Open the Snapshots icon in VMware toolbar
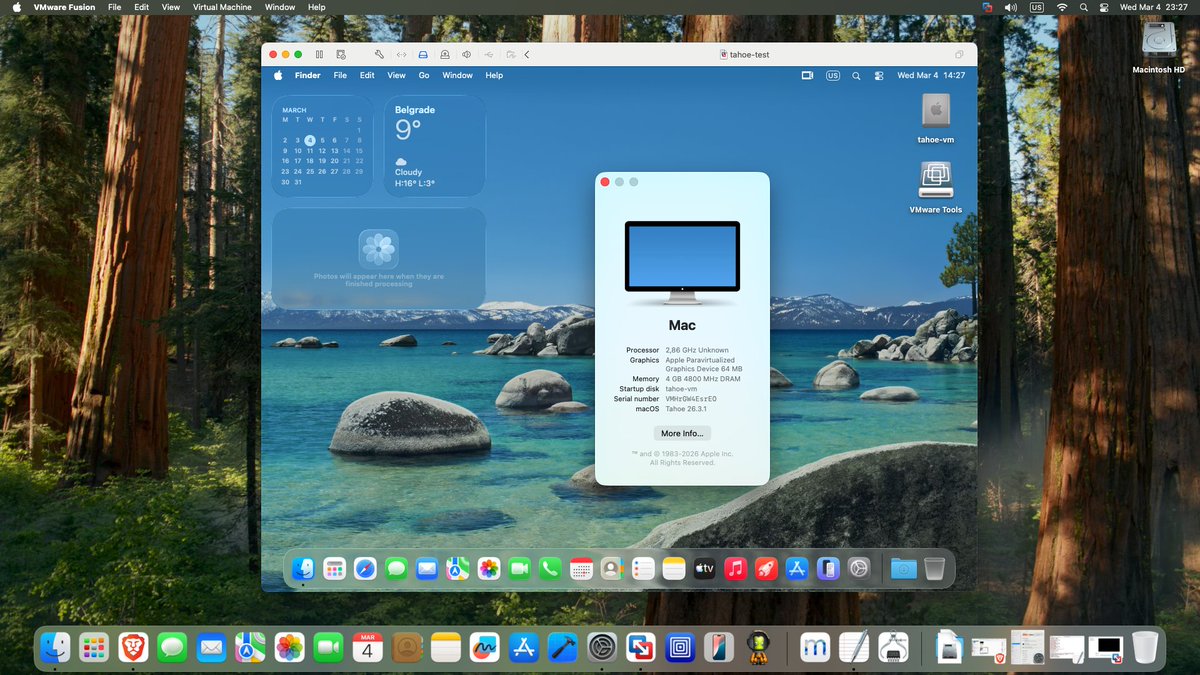Screen dimensions: 1200x675 coord(342,55)
